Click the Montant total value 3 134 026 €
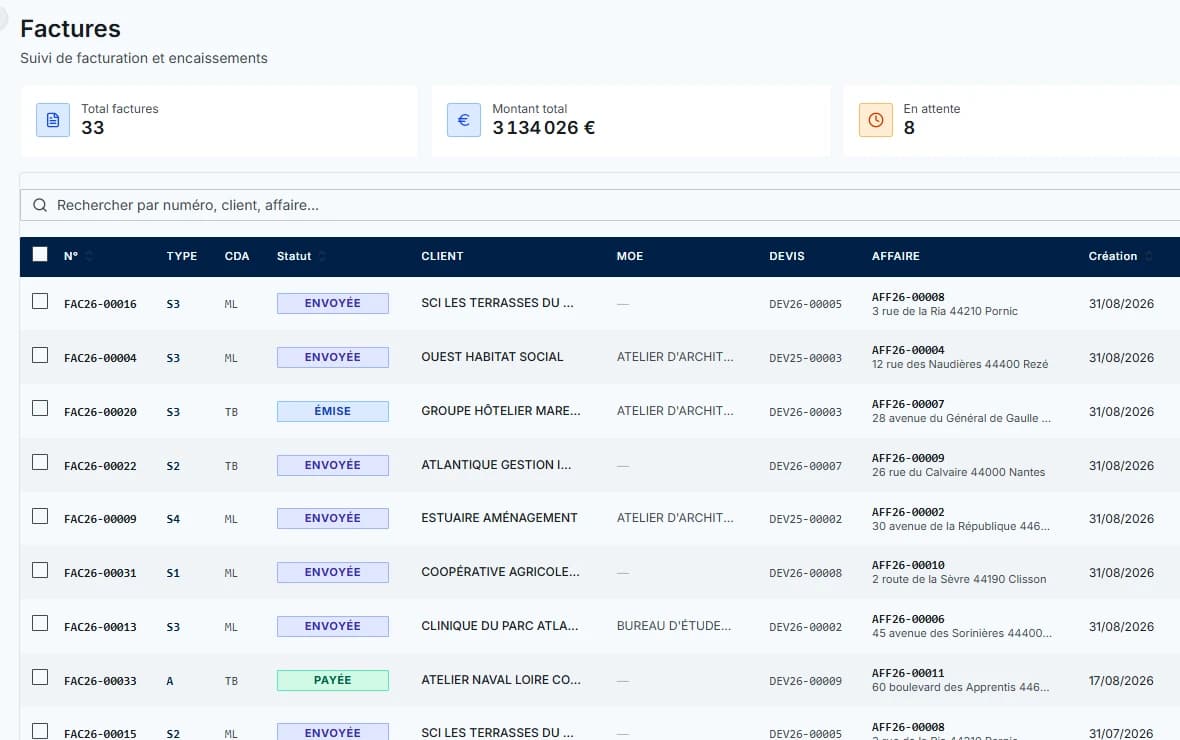Screen dimensions: 1180x740 pyautogui.click(x=543, y=128)
